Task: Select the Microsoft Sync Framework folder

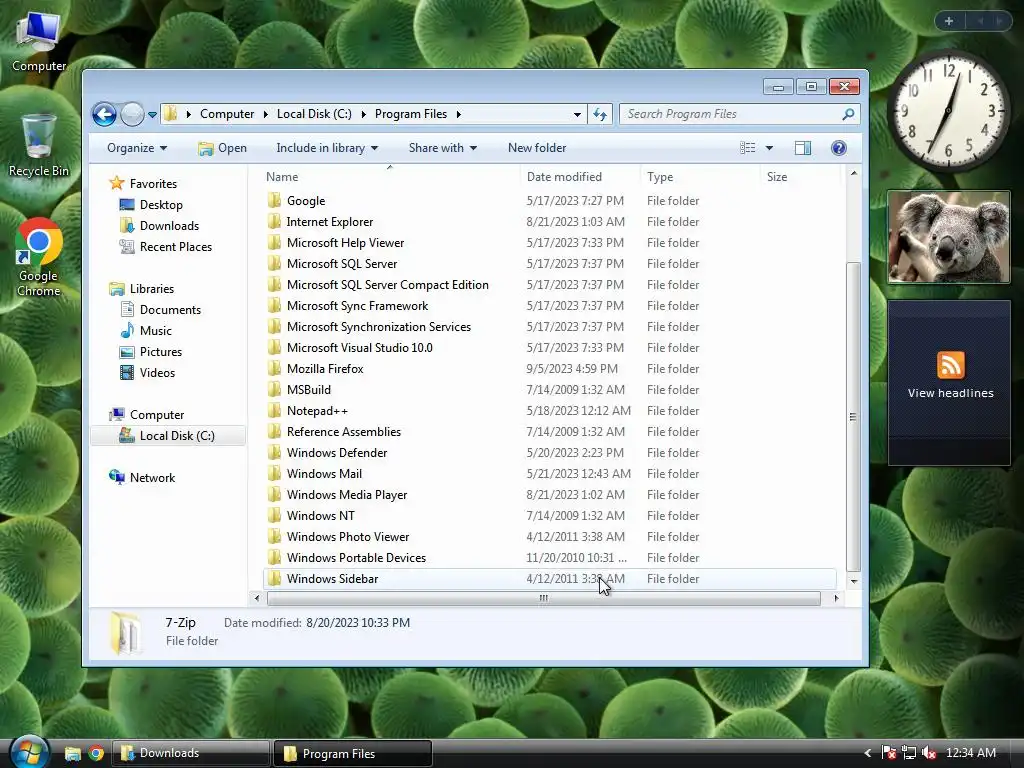Action: [x=357, y=306]
